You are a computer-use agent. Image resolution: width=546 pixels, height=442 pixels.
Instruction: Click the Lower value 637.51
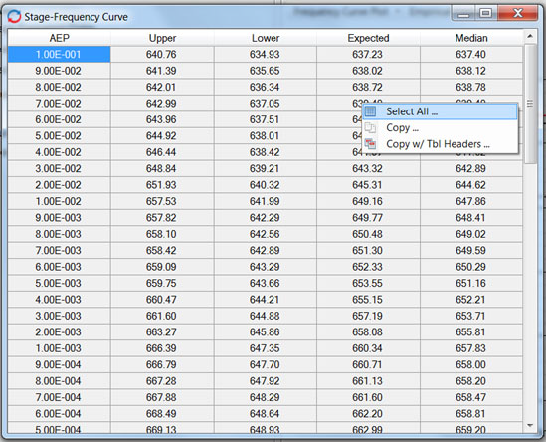[x=265, y=119]
